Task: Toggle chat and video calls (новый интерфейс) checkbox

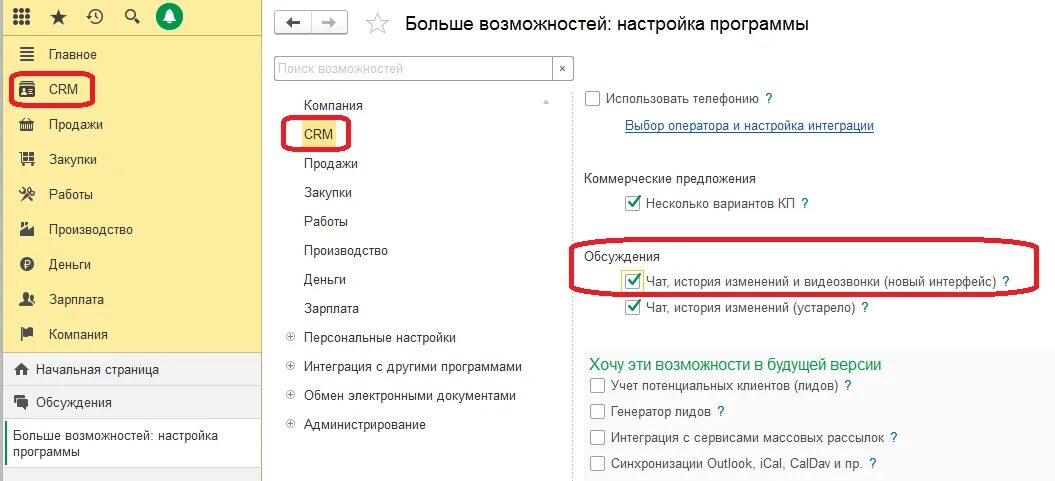Action: [x=632, y=281]
